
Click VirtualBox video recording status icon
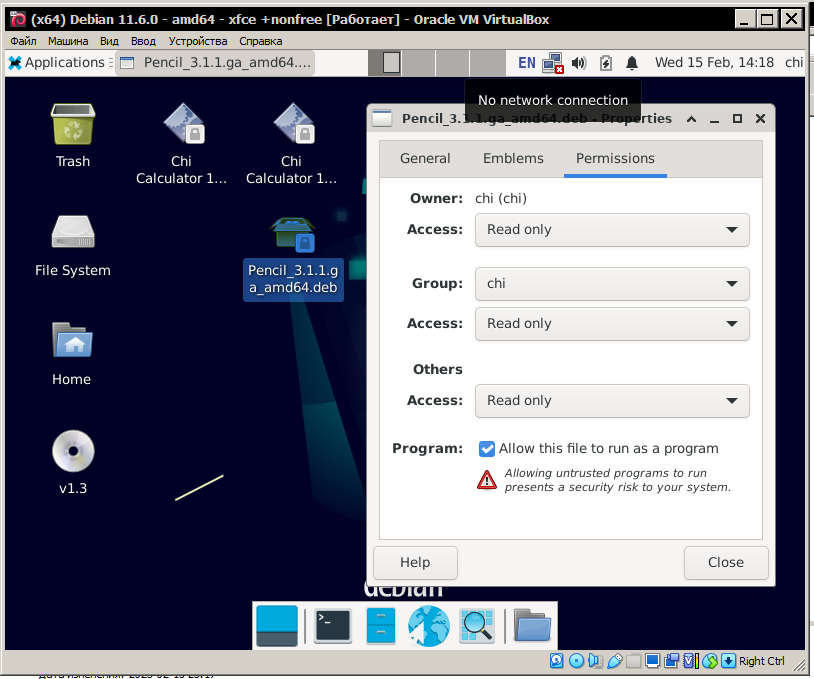(x=672, y=660)
